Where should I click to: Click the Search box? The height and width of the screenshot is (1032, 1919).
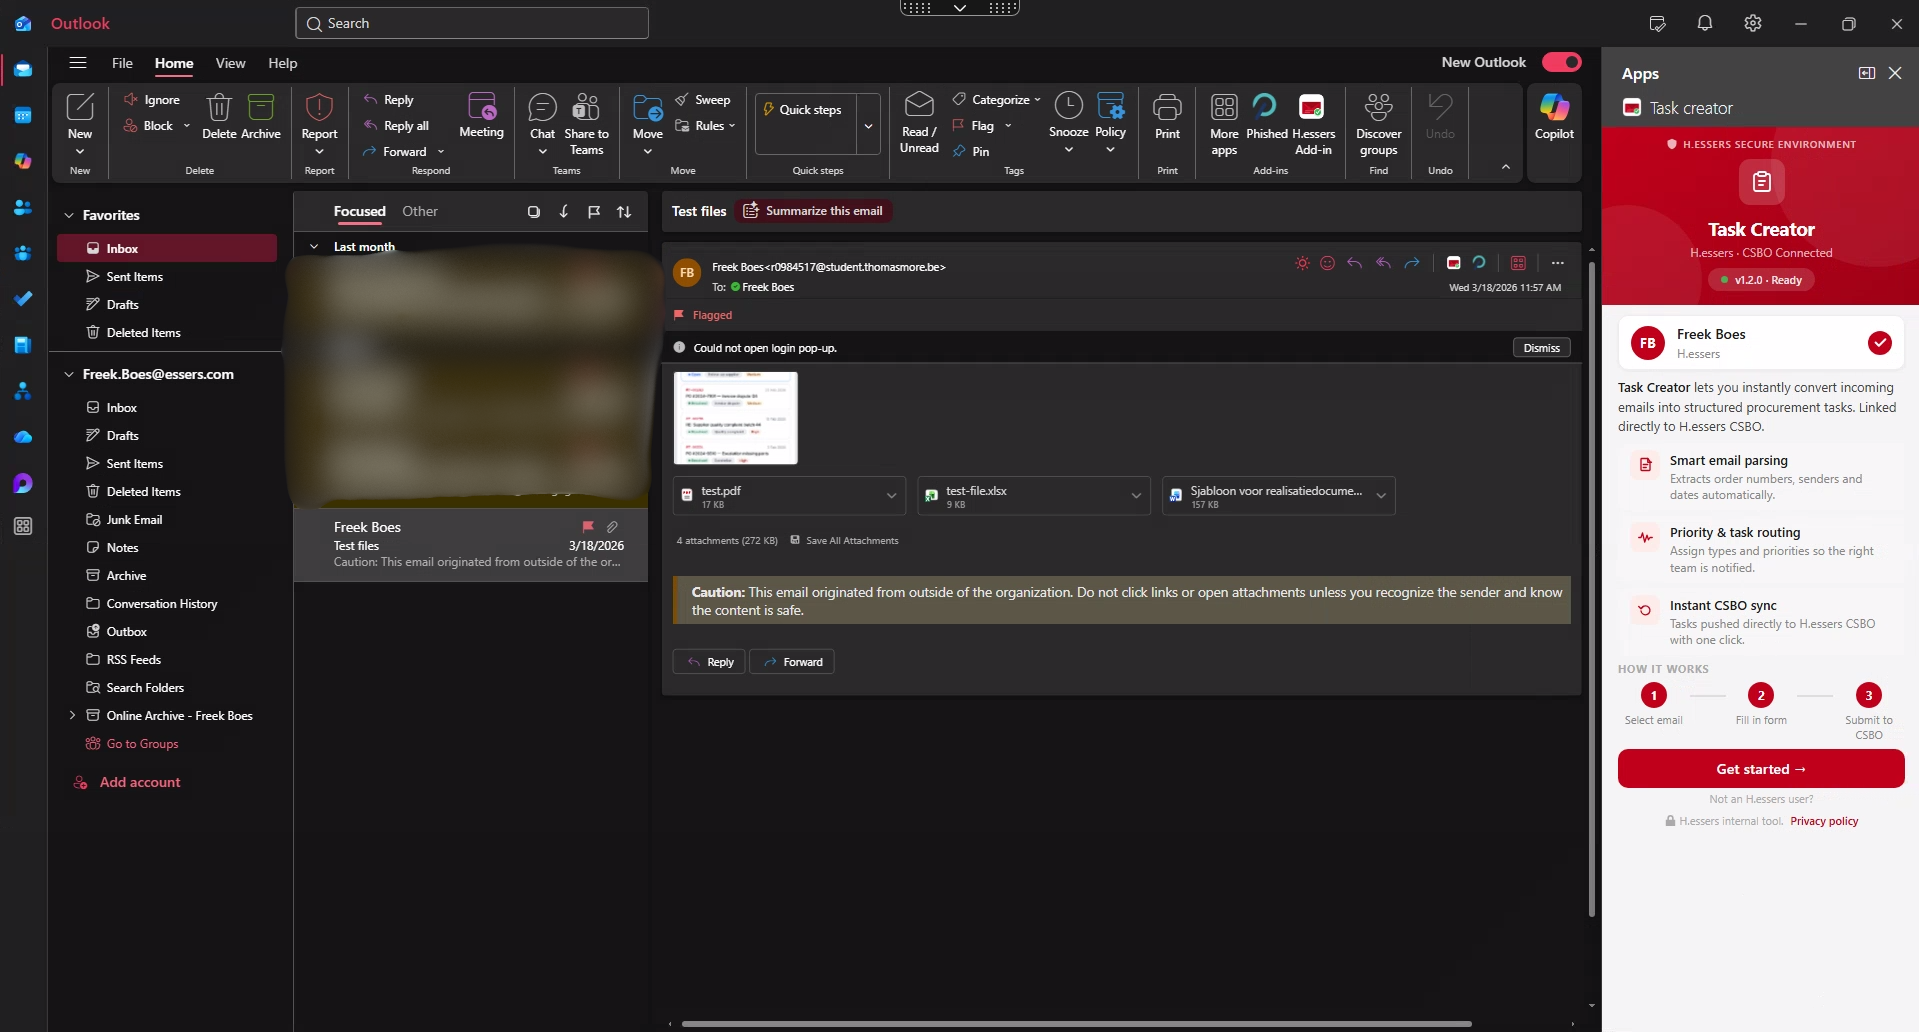click(x=472, y=23)
